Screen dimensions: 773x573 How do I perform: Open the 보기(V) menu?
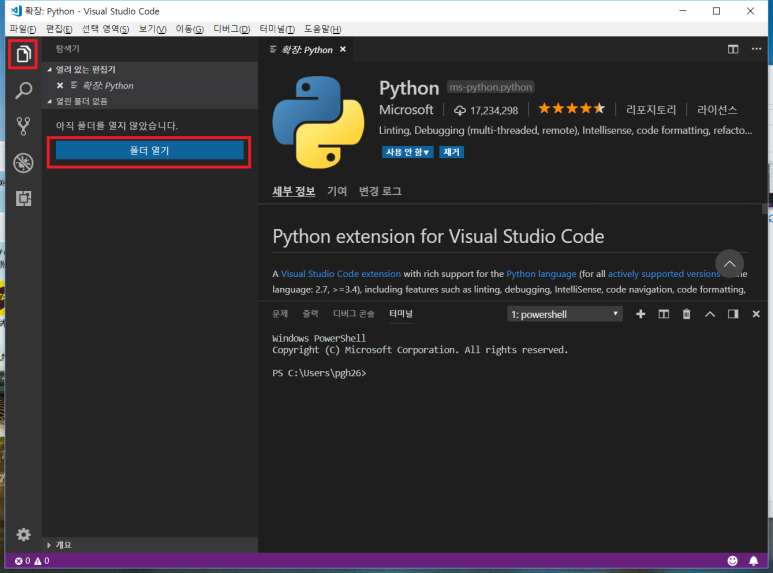click(x=152, y=29)
